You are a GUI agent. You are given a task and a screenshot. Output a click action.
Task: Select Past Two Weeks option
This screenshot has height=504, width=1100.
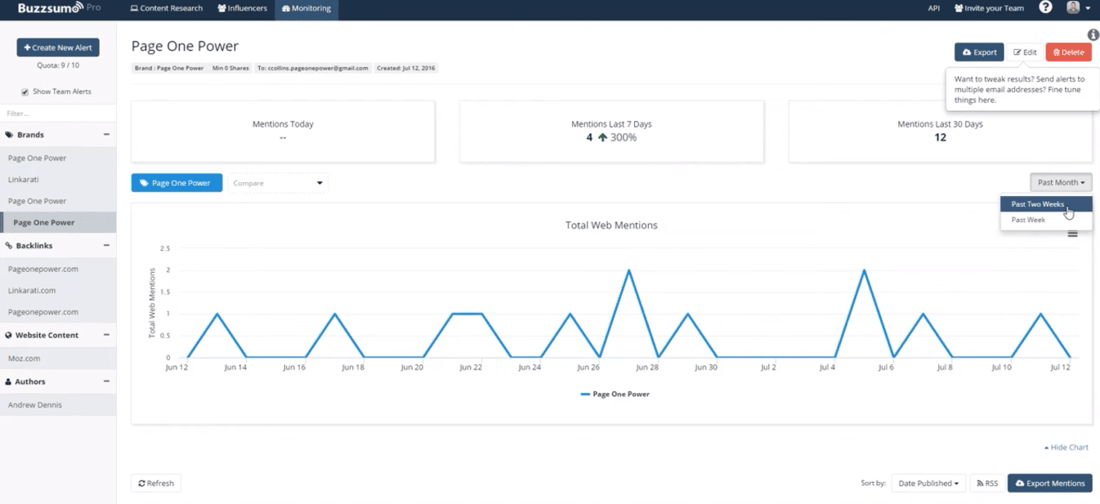[x=1046, y=204]
